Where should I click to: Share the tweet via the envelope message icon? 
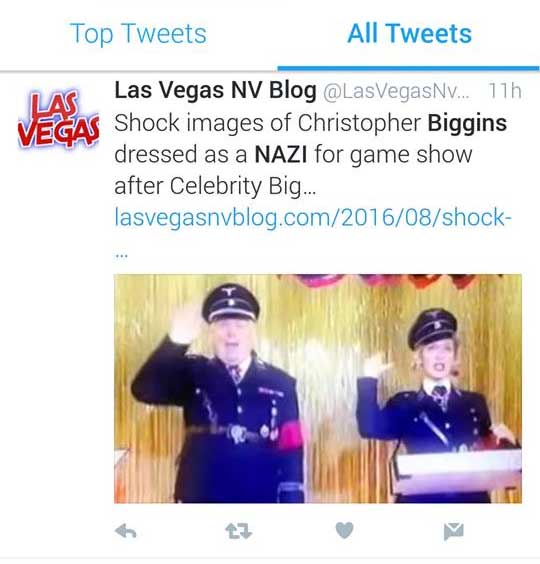454,531
